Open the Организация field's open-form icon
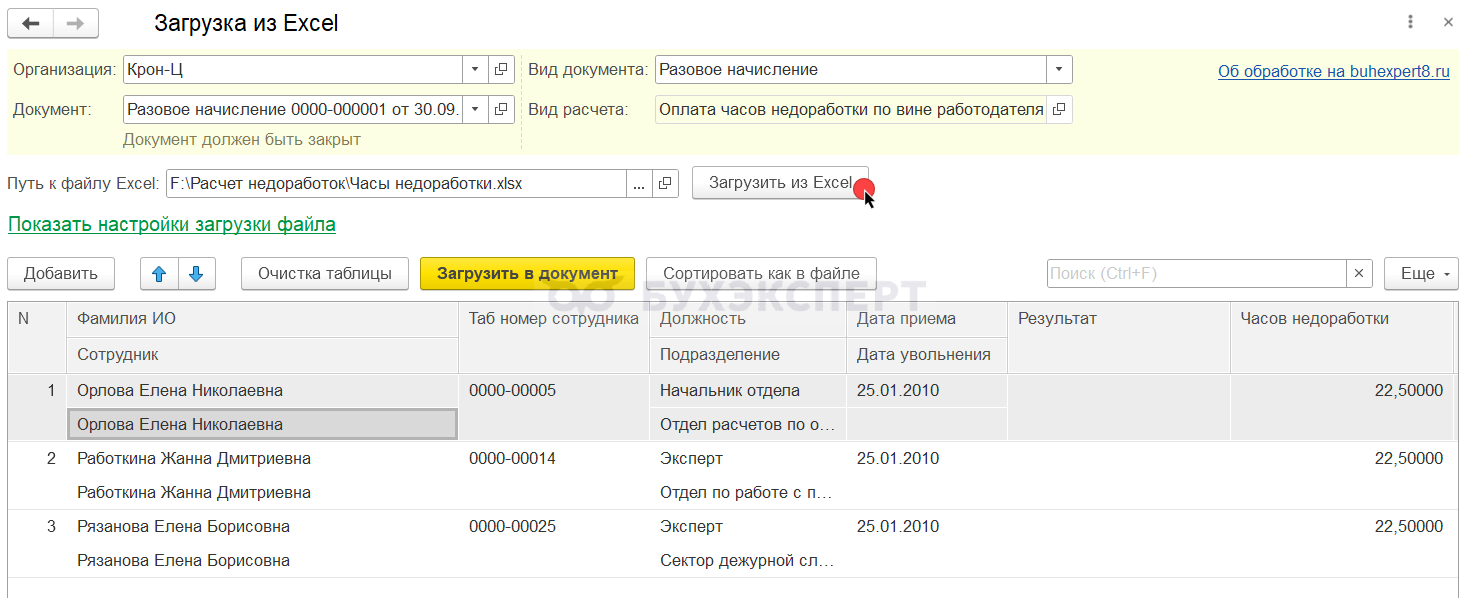 tap(501, 70)
